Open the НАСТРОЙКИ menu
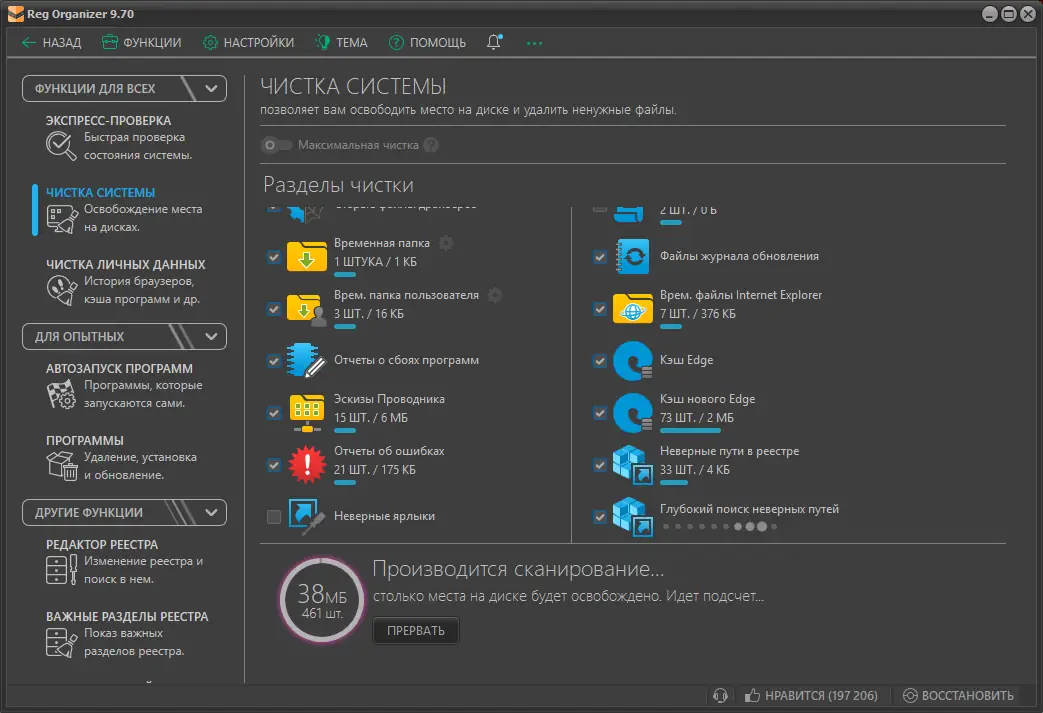Viewport: 1043px width, 713px height. click(248, 43)
